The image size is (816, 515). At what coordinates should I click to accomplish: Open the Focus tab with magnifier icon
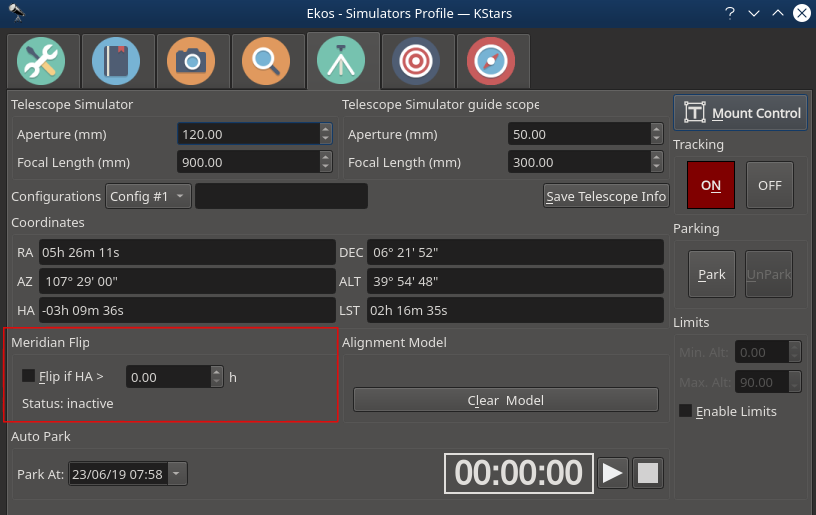point(266,61)
